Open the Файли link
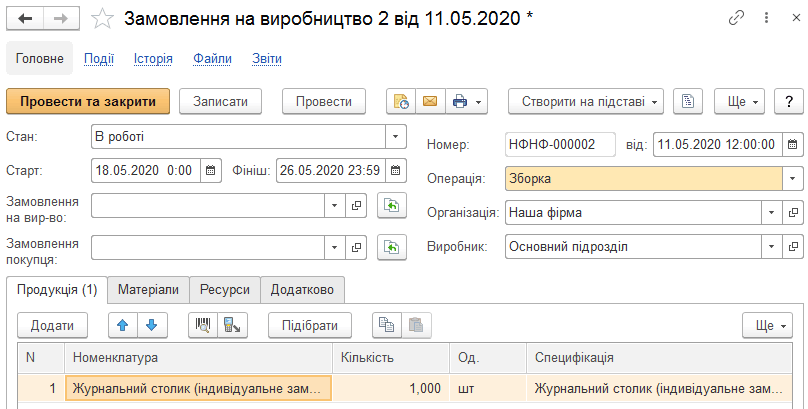This screenshot has width=808, height=409. [212, 59]
